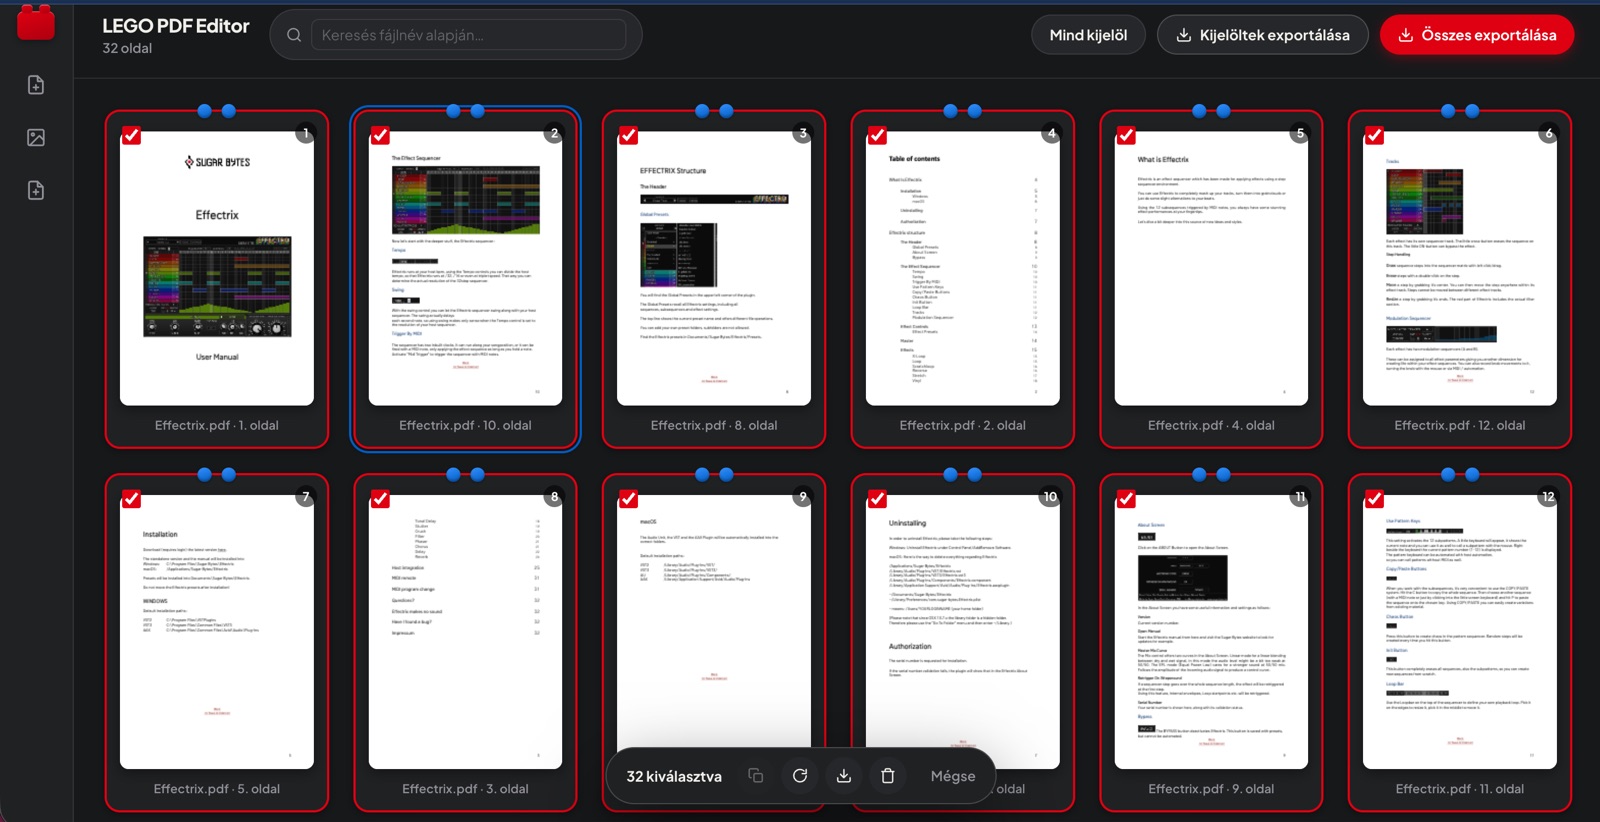Duplicate the selected pages with the copy icon

[756, 776]
